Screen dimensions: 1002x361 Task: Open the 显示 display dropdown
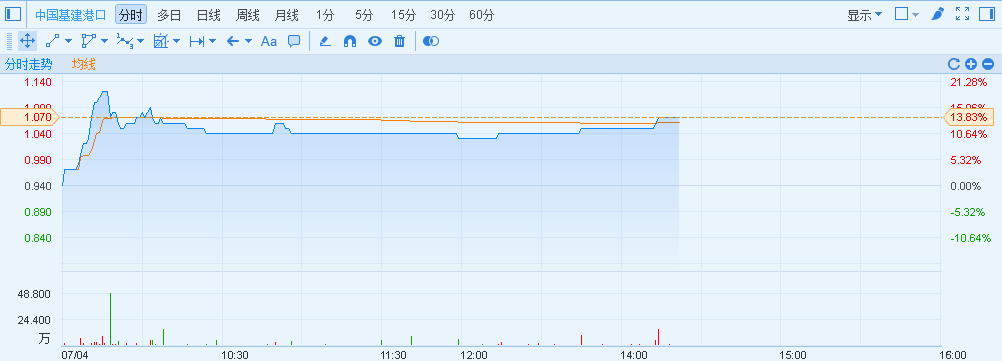pos(865,15)
